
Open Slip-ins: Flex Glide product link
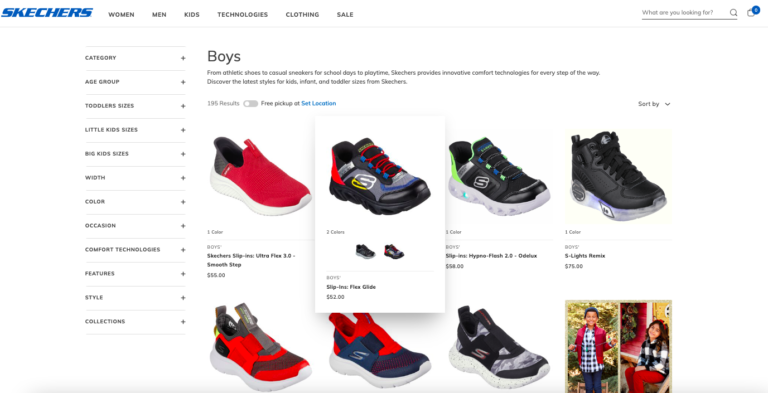(351, 287)
